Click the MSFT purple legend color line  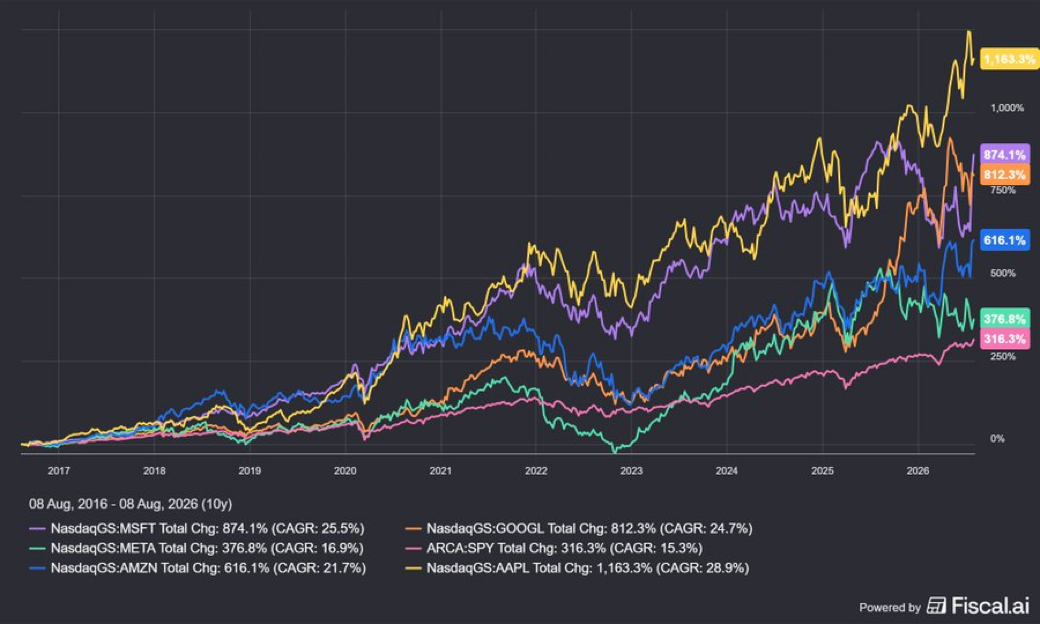[x=38, y=529]
